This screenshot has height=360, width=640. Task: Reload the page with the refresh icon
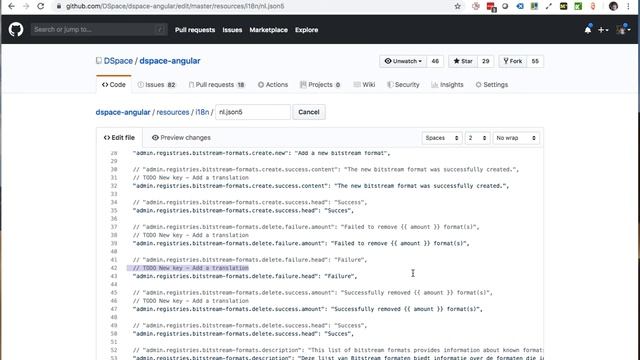click(x=40, y=6)
